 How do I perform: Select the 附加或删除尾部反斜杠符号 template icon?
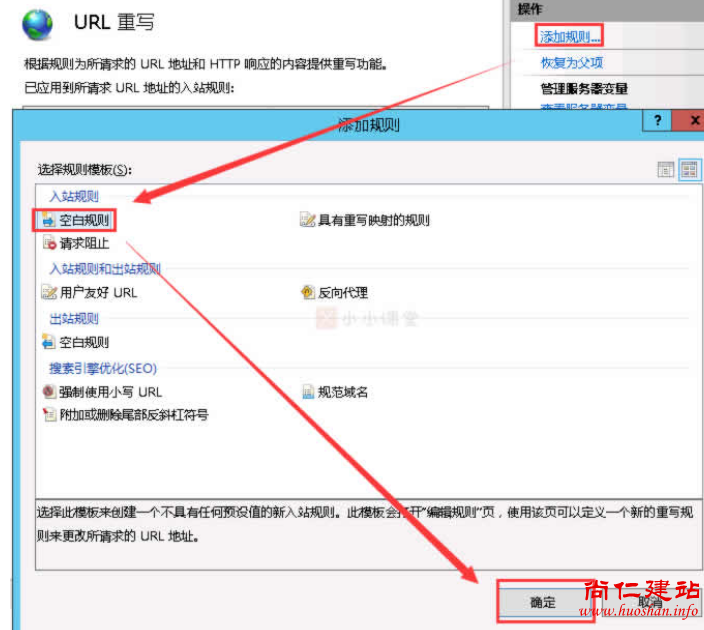(x=49, y=415)
